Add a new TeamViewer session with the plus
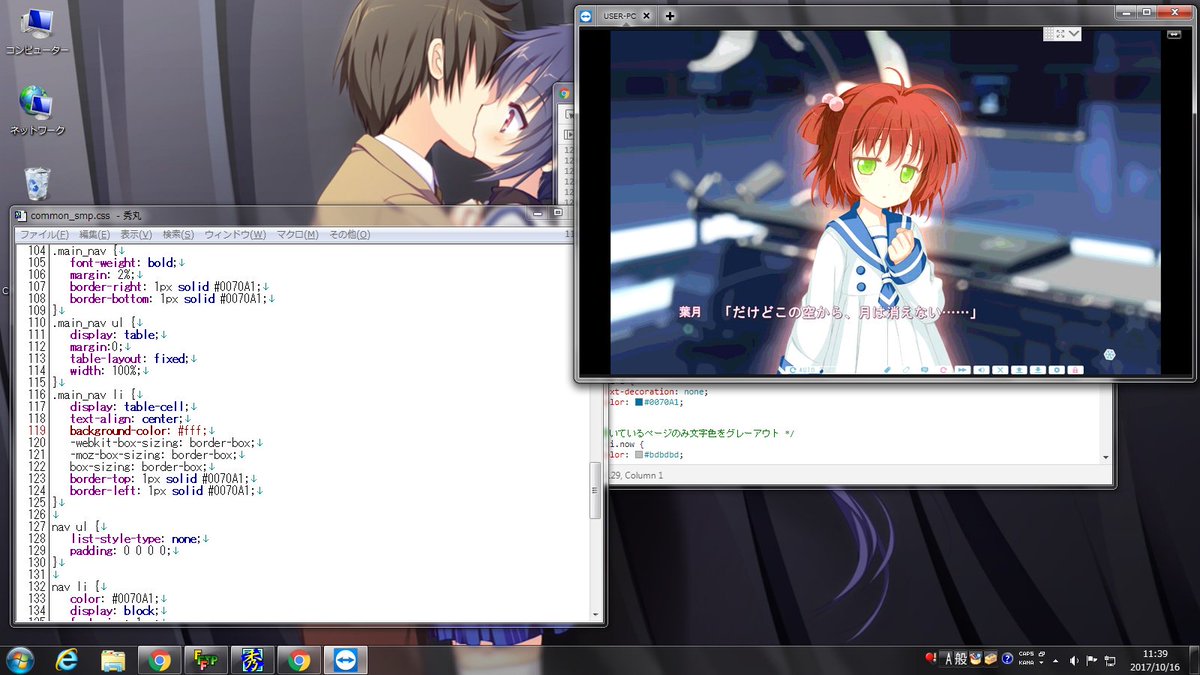 [x=670, y=16]
